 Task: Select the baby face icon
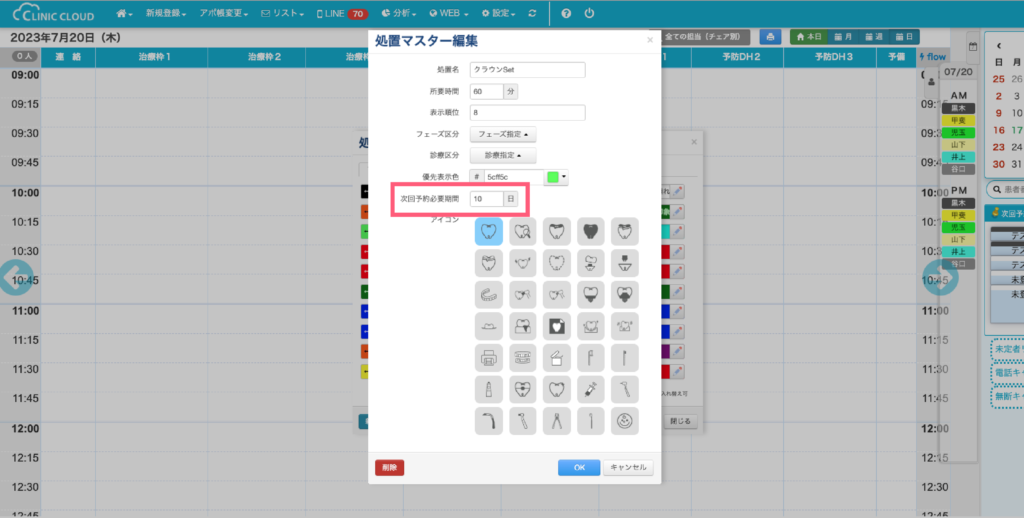point(625,420)
